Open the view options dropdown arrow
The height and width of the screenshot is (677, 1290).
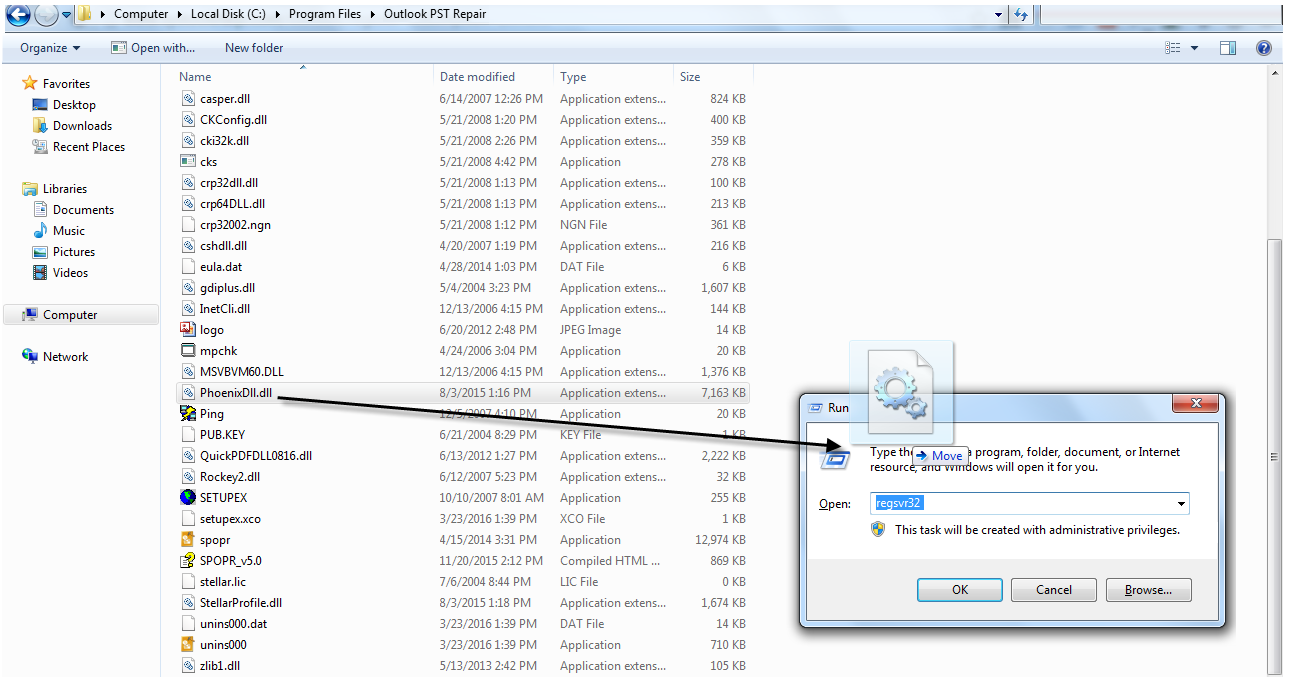(x=1194, y=48)
